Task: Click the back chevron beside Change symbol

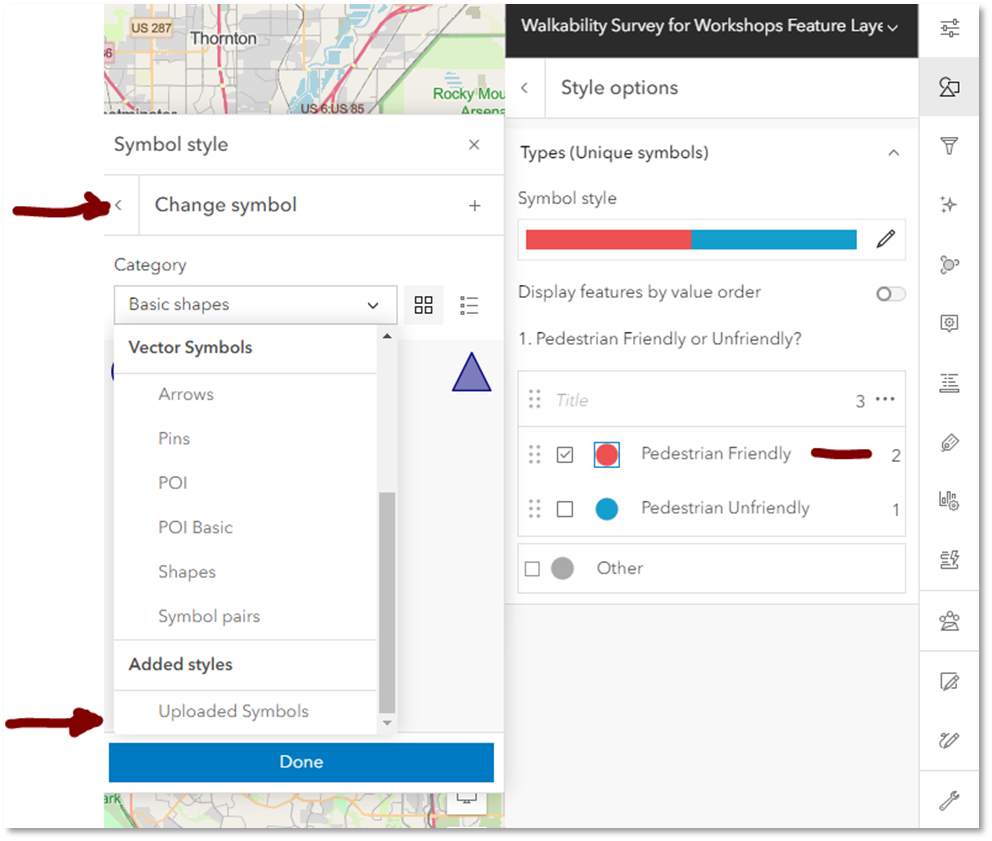Action: coord(119,205)
